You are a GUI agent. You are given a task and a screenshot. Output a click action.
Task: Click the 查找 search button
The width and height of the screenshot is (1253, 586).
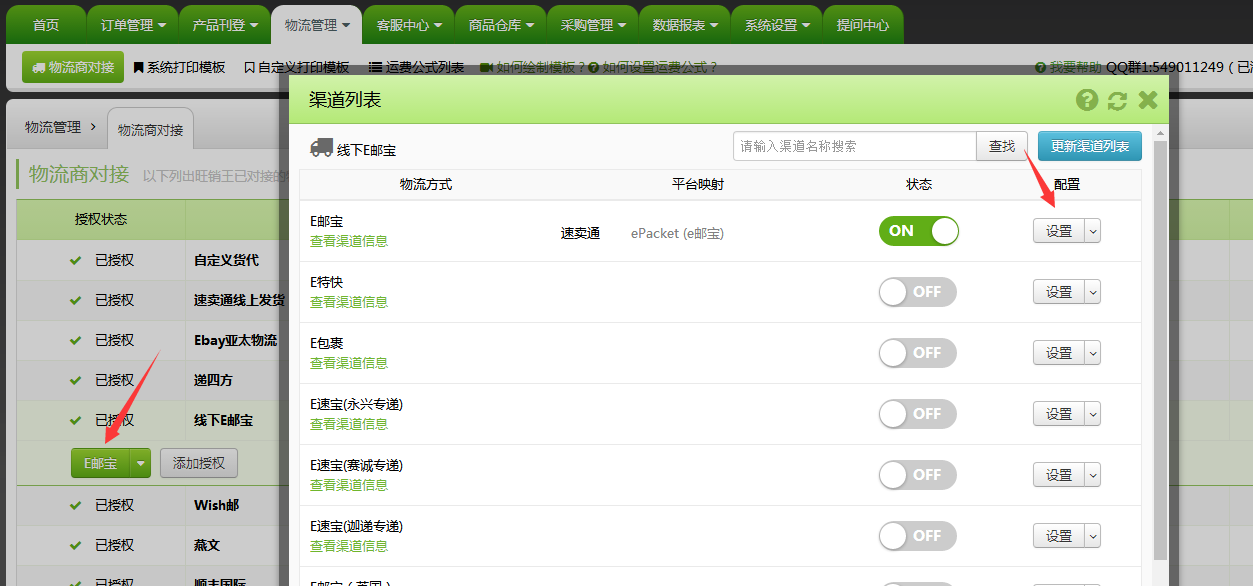click(x=1002, y=146)
